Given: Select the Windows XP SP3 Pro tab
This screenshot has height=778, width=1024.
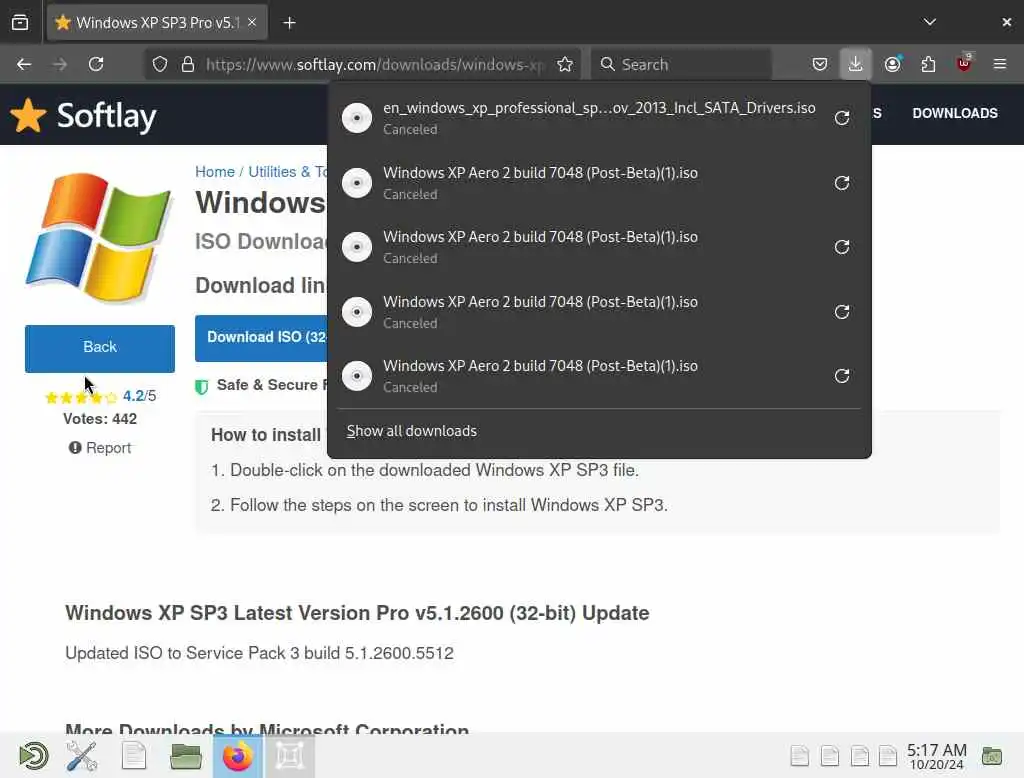Looking at the screenshot, I should click(x=157, y=22).
